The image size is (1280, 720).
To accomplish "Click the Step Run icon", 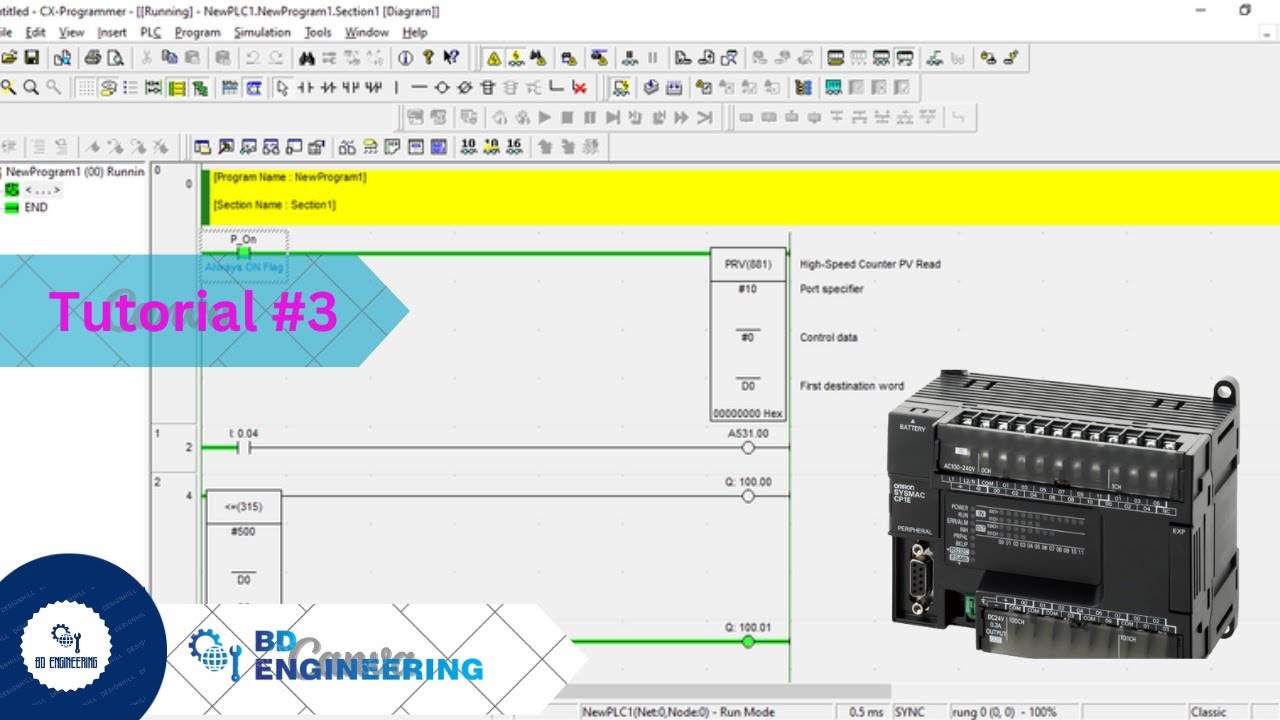I will coord(612,117).
